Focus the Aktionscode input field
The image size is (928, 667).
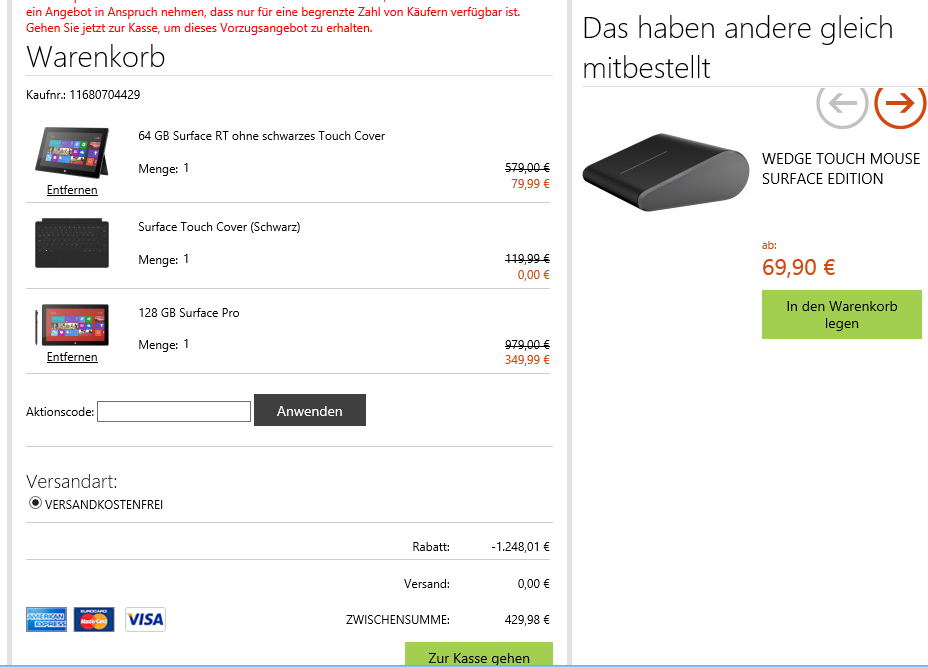174,411
